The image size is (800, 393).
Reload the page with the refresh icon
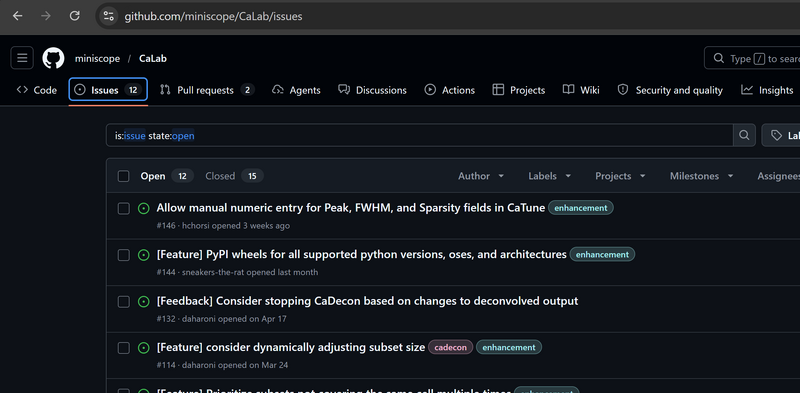click(74, 16)
